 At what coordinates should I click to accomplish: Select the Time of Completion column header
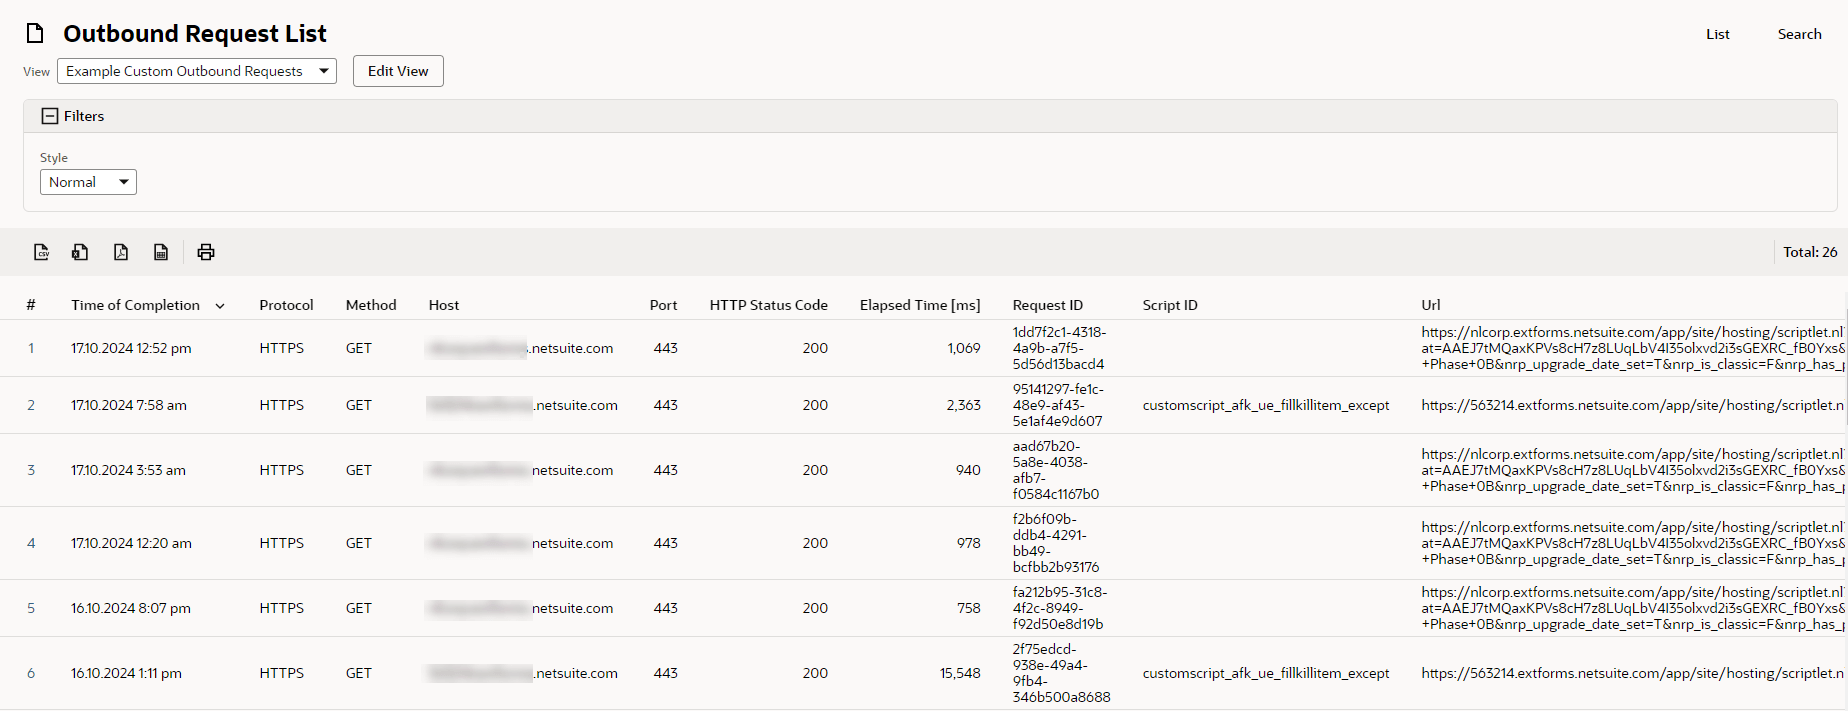click(x=135, y=305)
